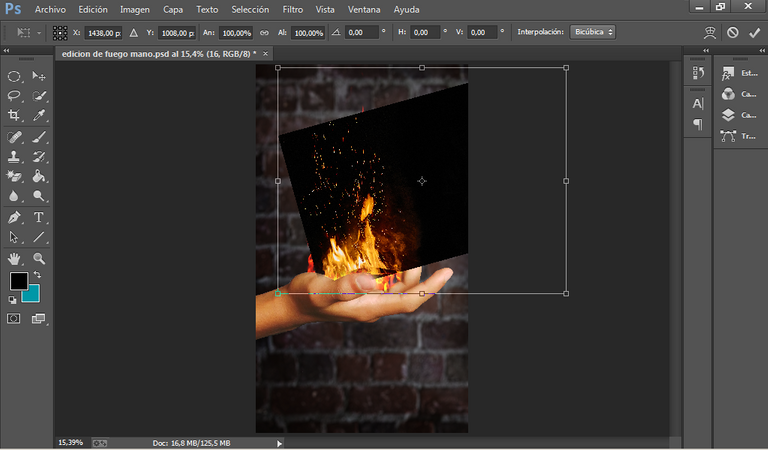Open the Edición menu
Image resolution: width=768 pixels, height=450 pixels.
pyautogui.click(x=93, y=9)
